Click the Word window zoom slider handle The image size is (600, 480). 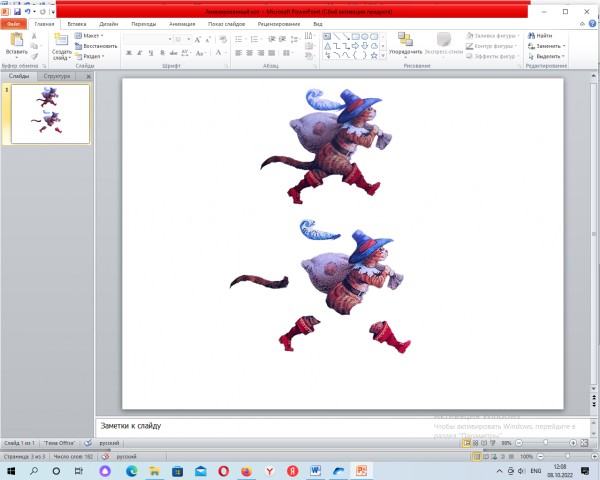click(x=567, y=456)
